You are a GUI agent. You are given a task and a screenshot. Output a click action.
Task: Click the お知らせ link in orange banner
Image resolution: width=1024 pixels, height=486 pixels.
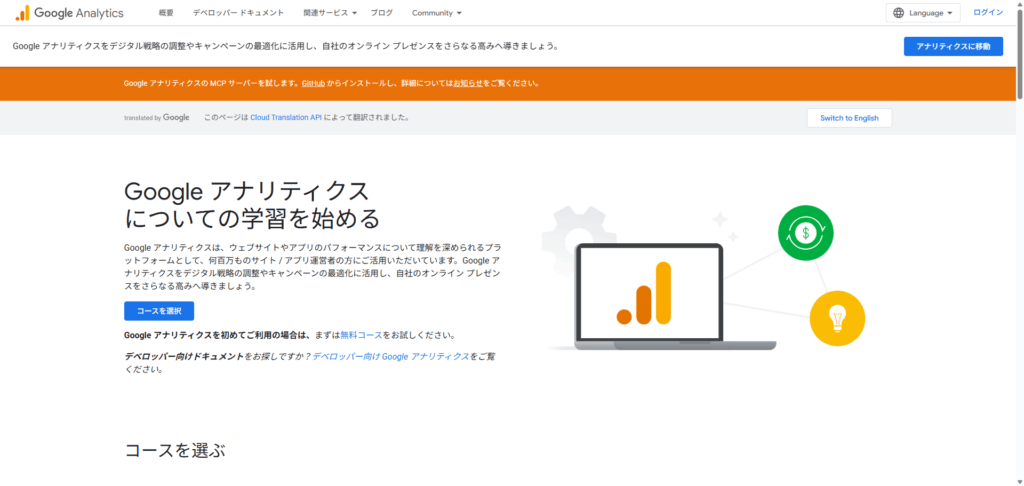pos(468,84)
